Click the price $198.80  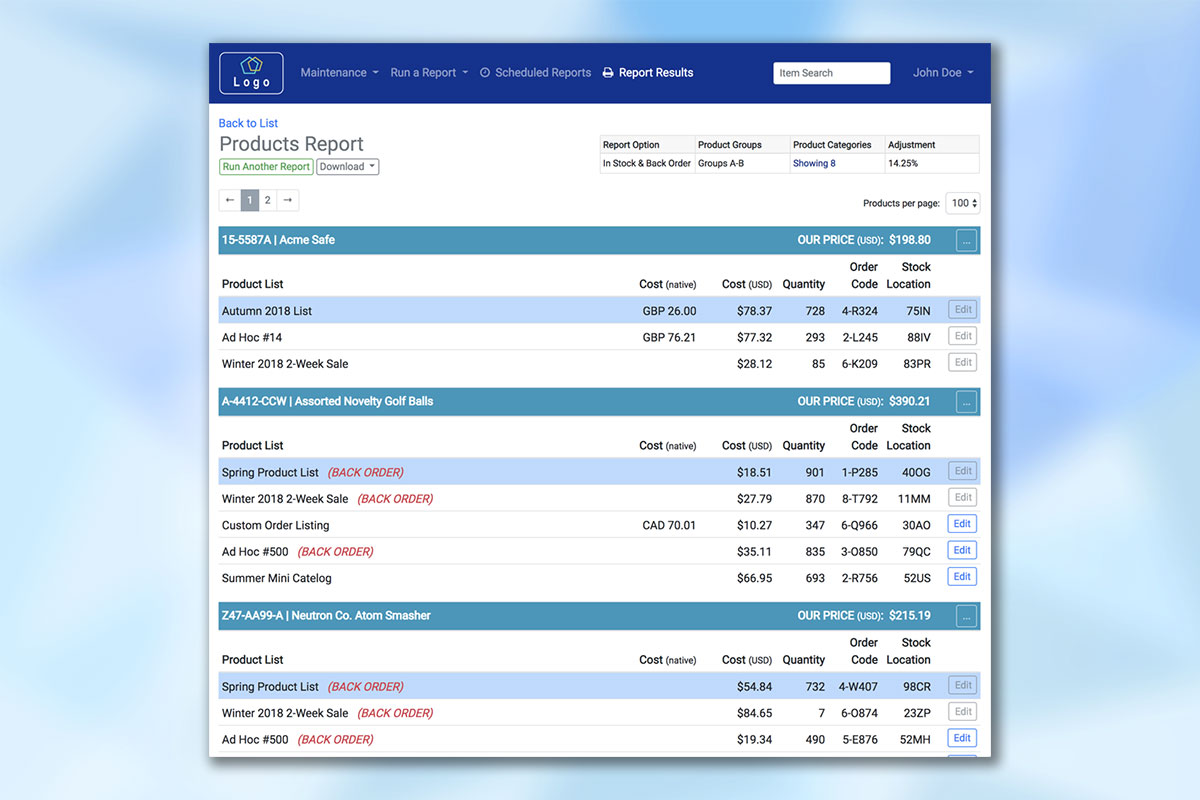point(910,240)
